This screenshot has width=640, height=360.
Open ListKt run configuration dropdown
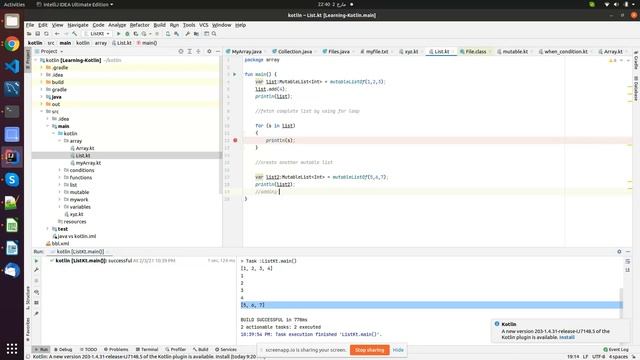pyautogui.click(x=98, y=34)
